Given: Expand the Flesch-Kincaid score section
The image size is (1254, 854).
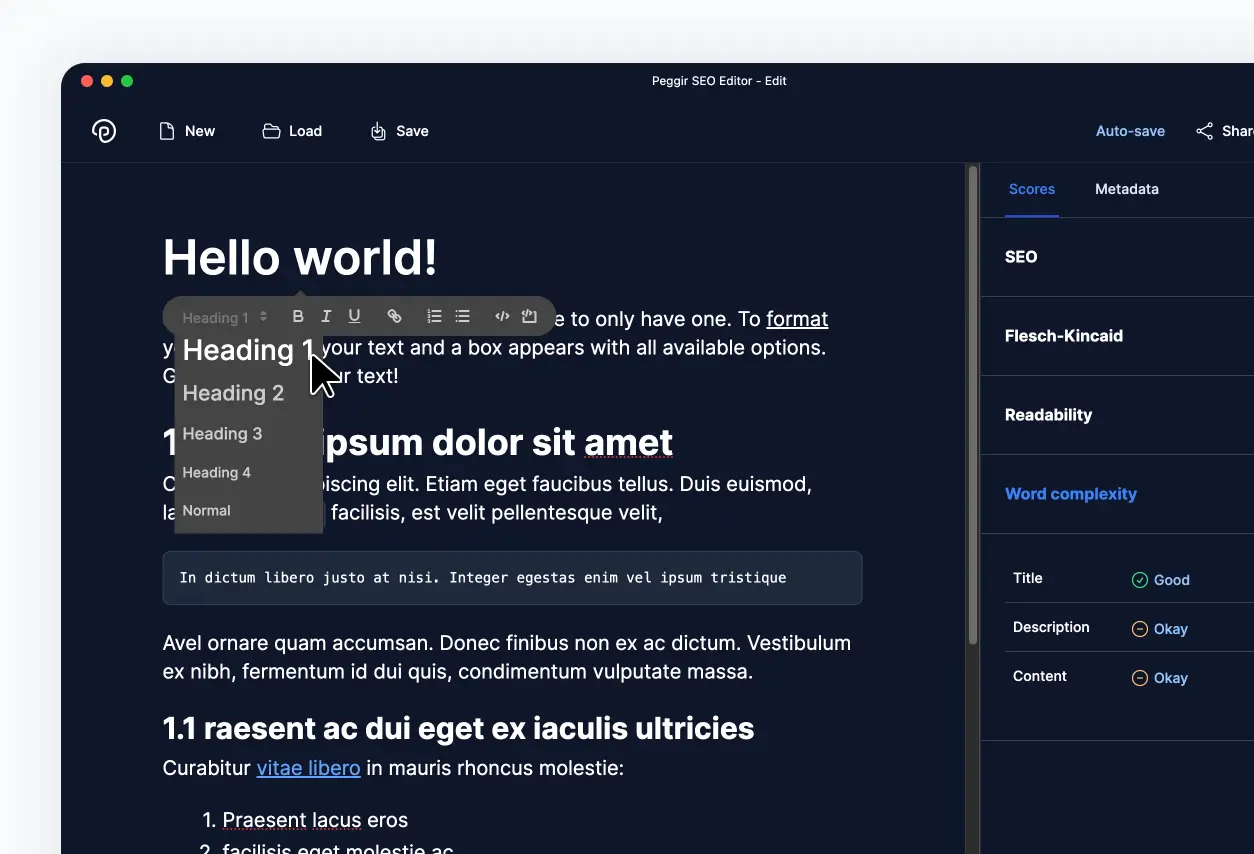Looking at the screenshot, I should click(1063, 335).
